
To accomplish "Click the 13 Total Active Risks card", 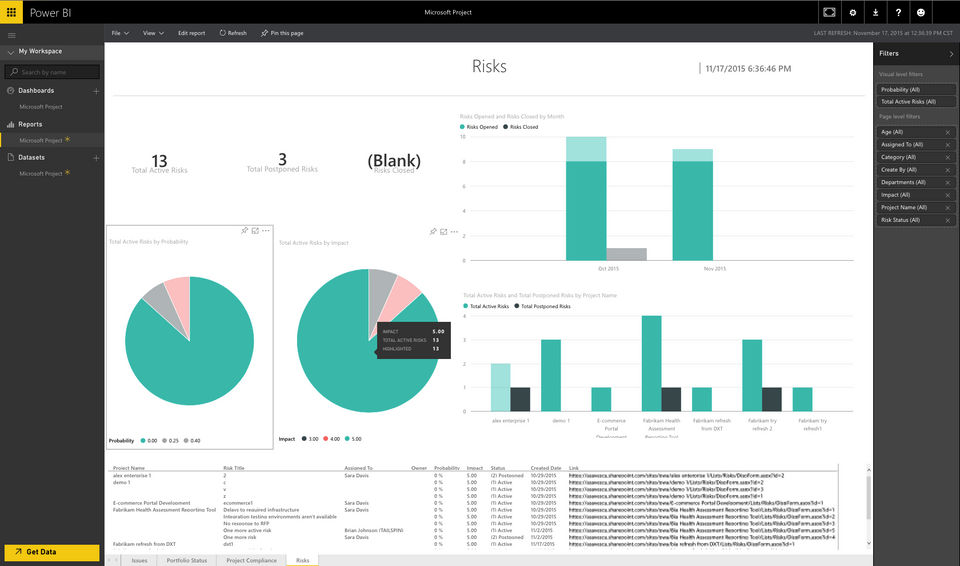I will [159, 164].
